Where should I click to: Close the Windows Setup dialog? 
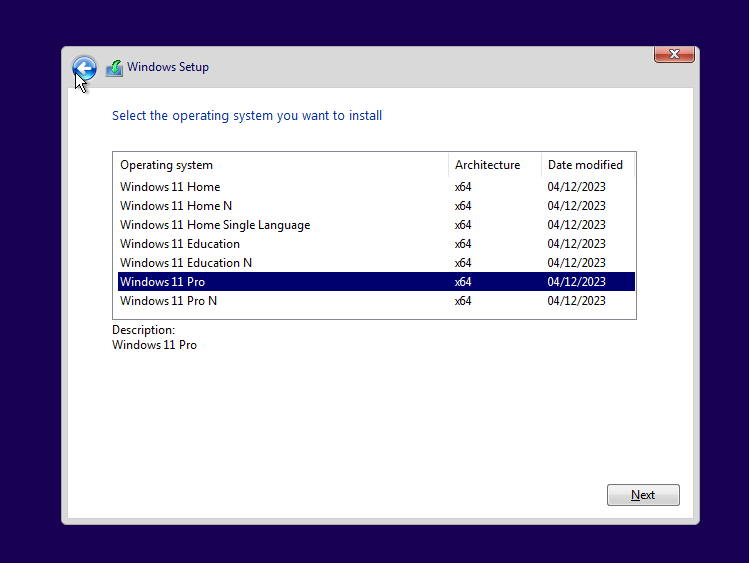tap(674, 54)
